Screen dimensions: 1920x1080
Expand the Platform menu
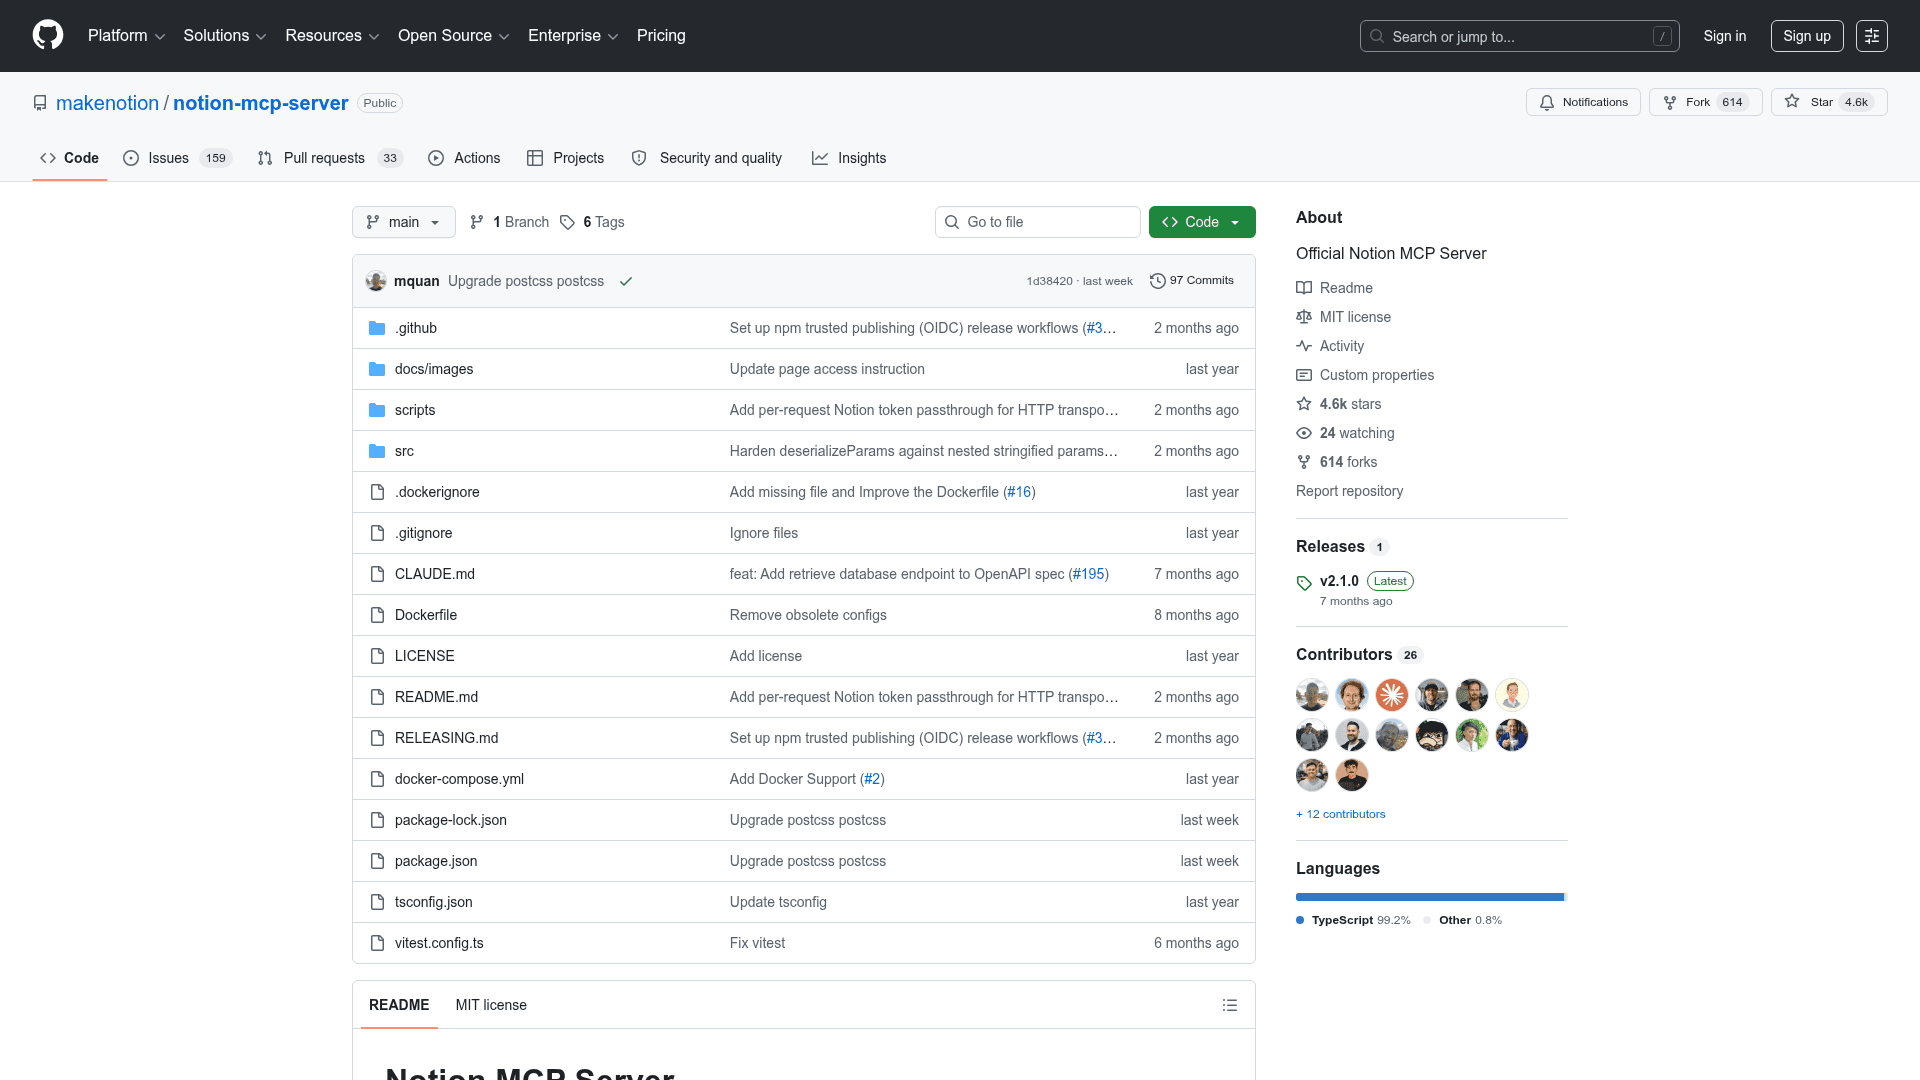click(126, 36)
